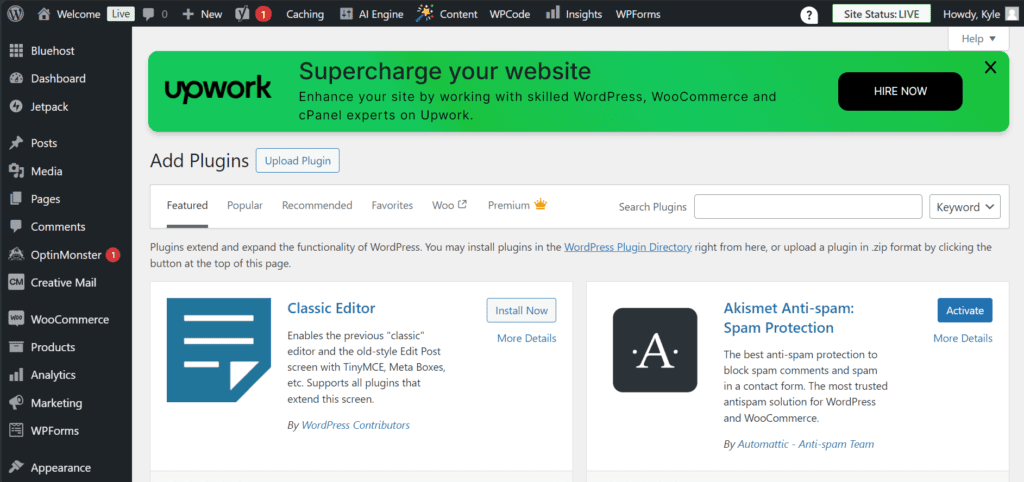Switch to the Popular tab
The height and width of the screenshot is (482, 1024).
coord(245,205)
